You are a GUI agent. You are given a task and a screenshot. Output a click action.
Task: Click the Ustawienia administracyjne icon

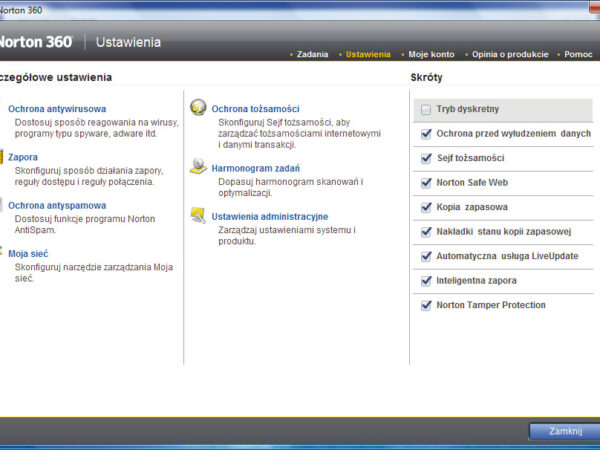(x=198, y=215)
